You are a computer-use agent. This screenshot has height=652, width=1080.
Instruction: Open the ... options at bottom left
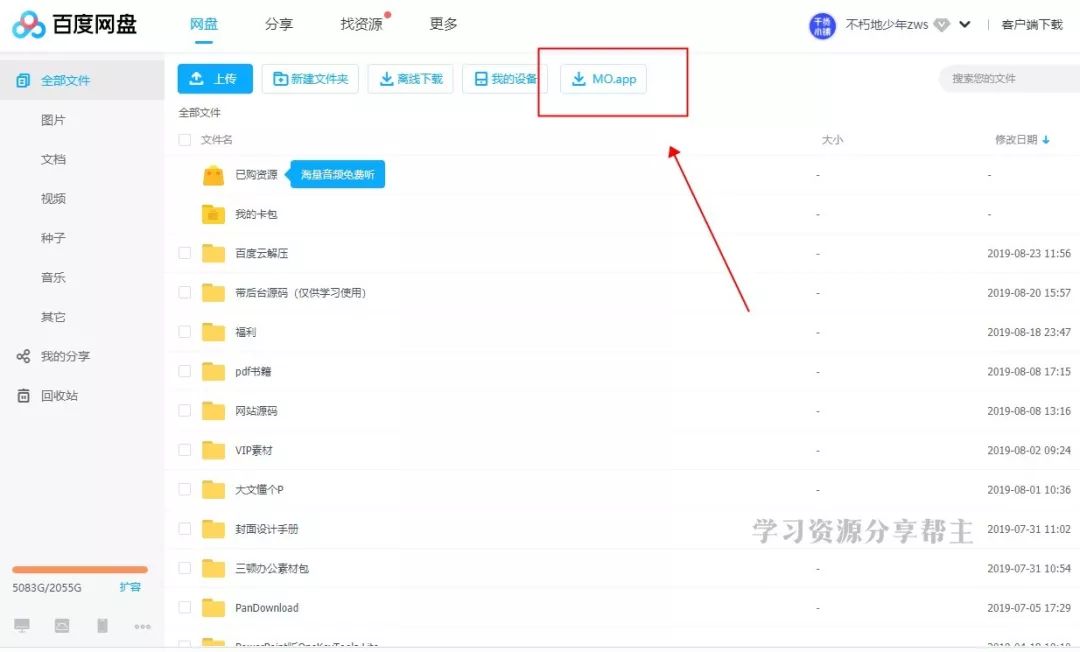tap(143, 625)
